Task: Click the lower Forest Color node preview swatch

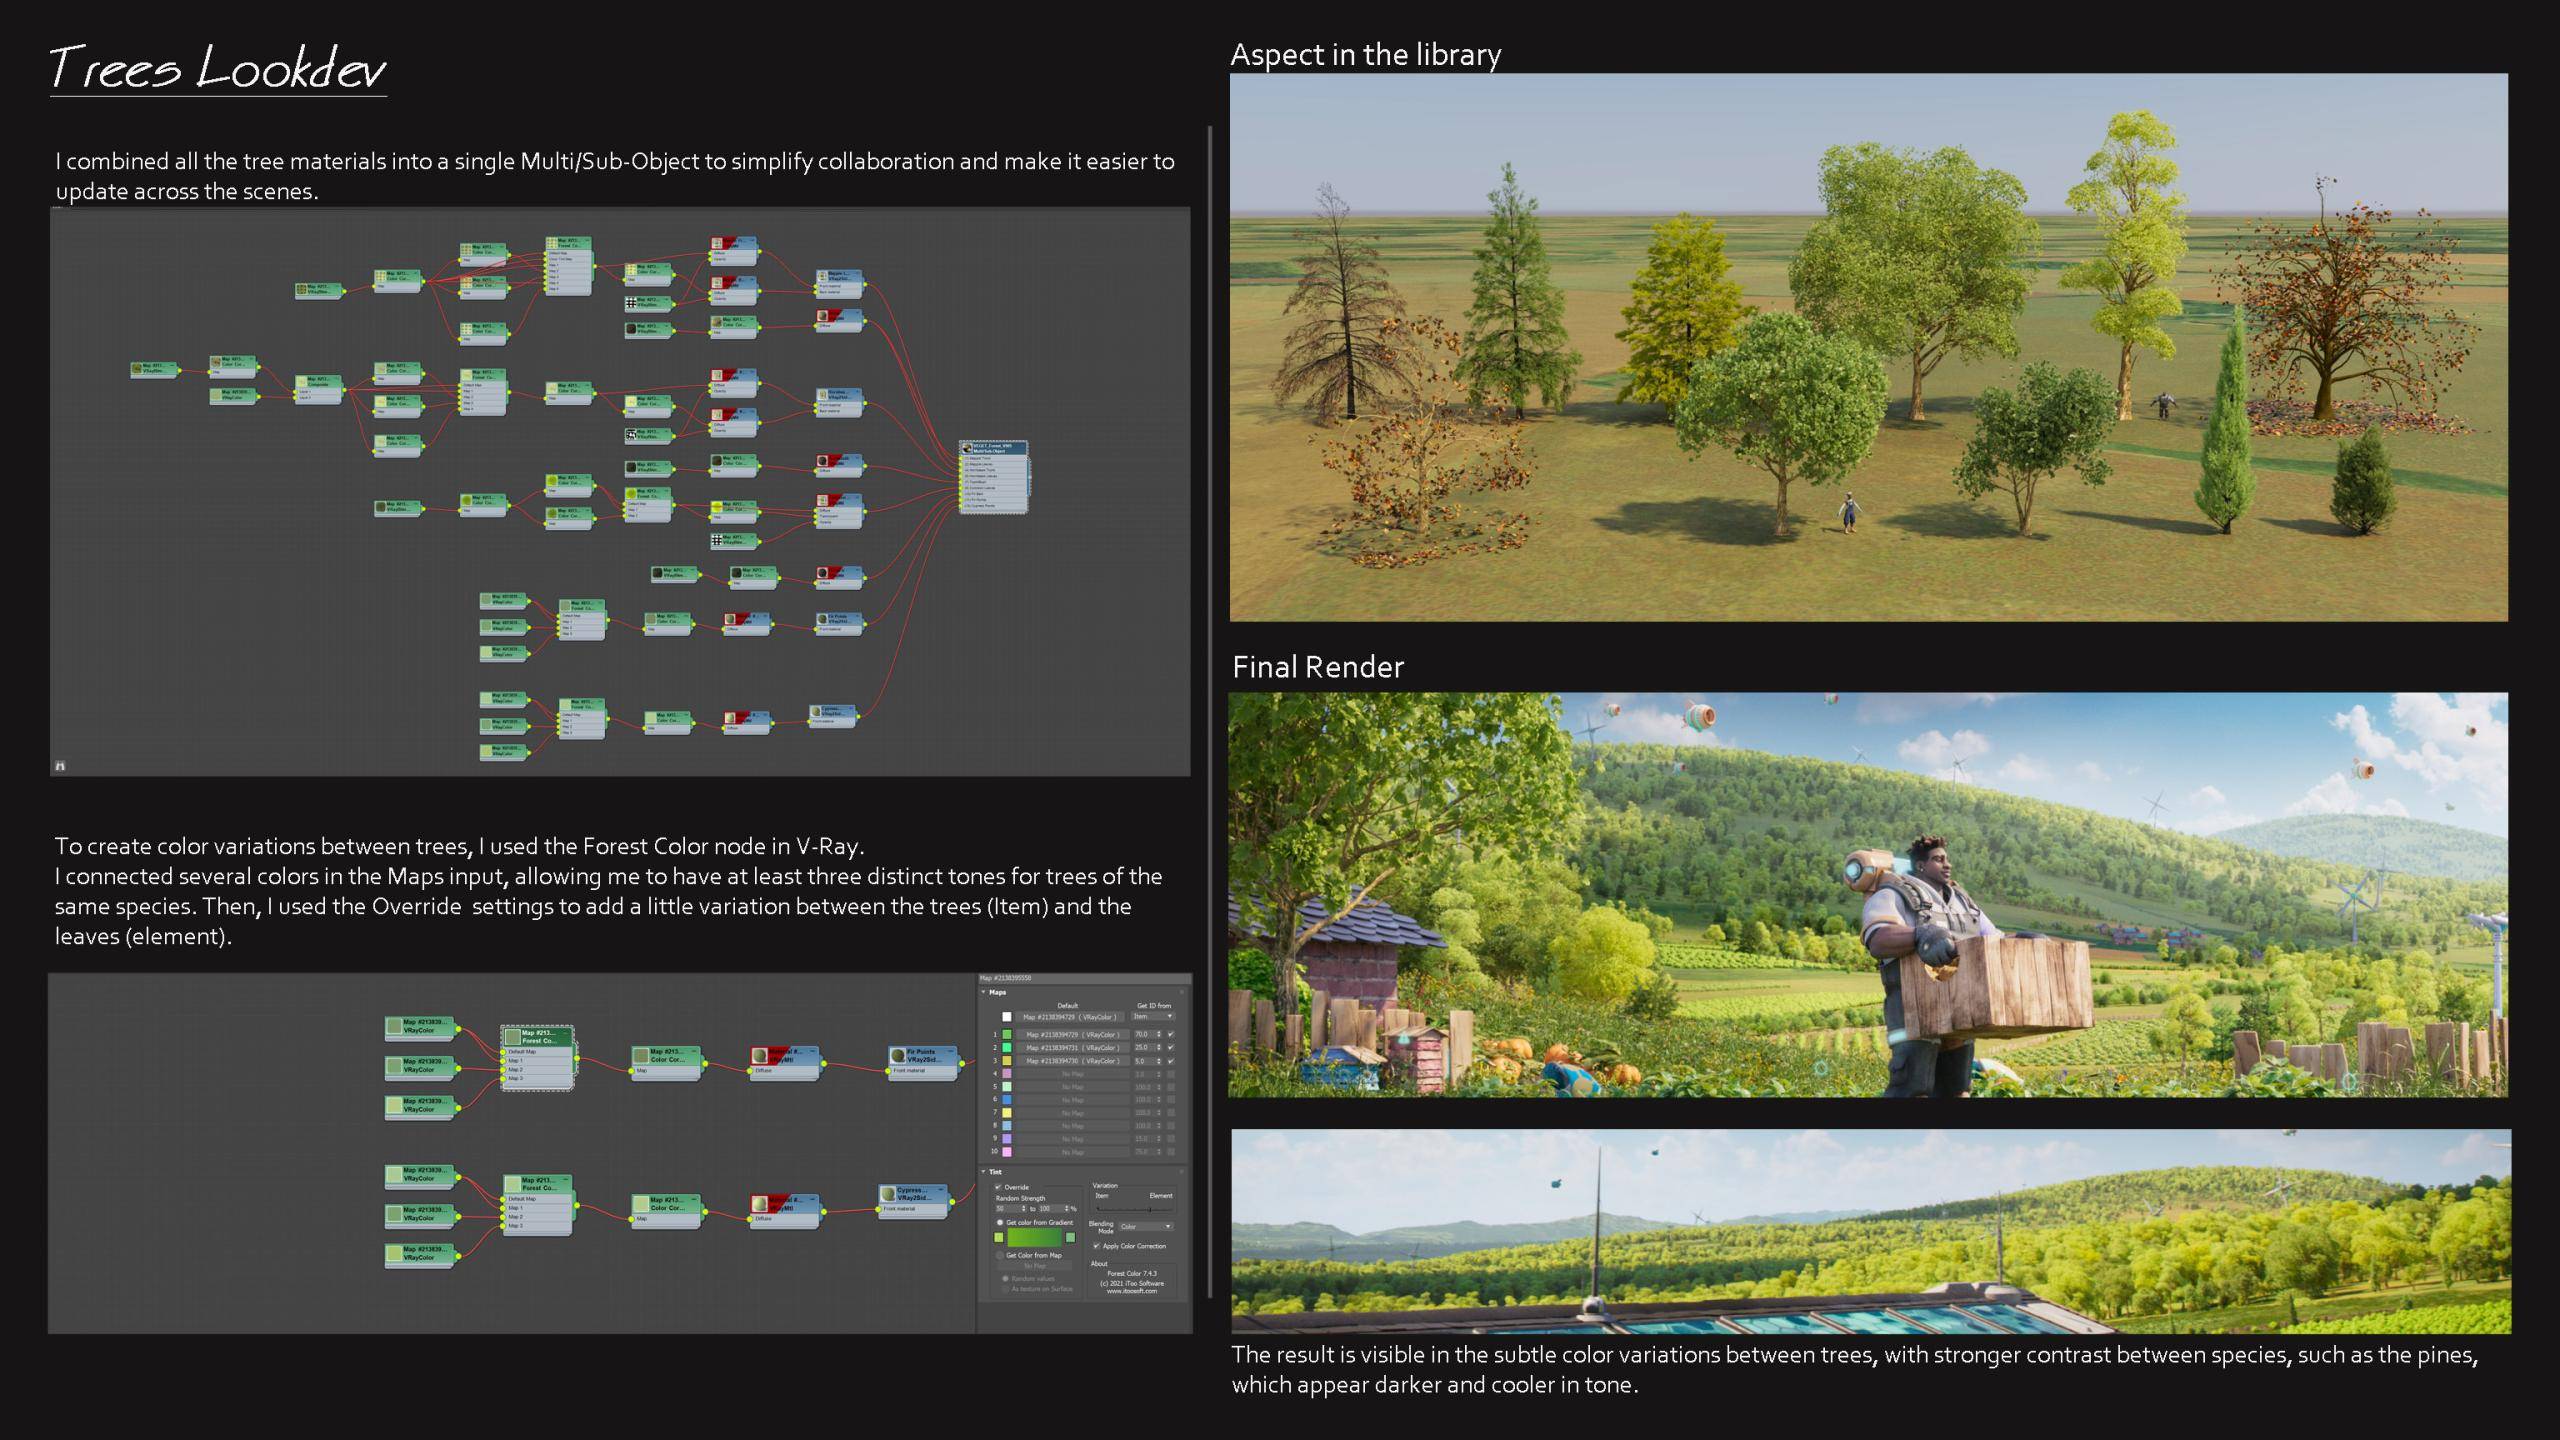Action: (512, 1185)
